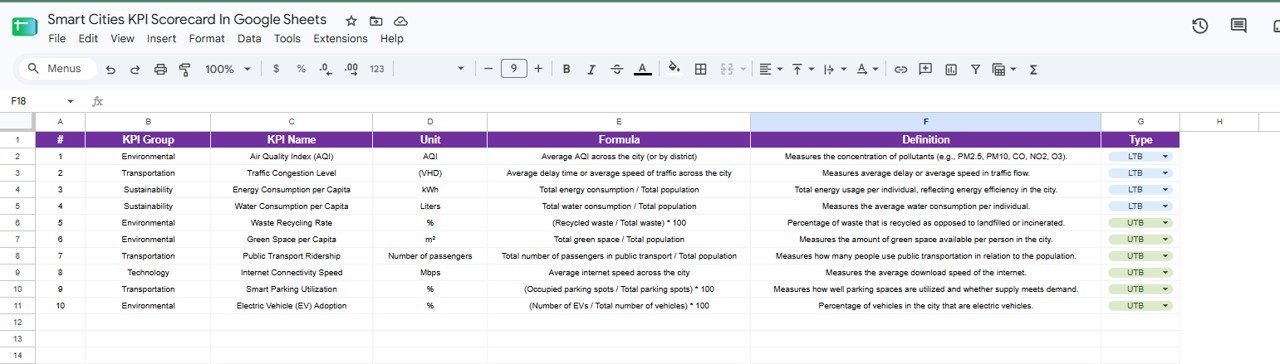
Task: Open the vertical align dropdown
Action: pyautogui.click(x=802, y=69)
